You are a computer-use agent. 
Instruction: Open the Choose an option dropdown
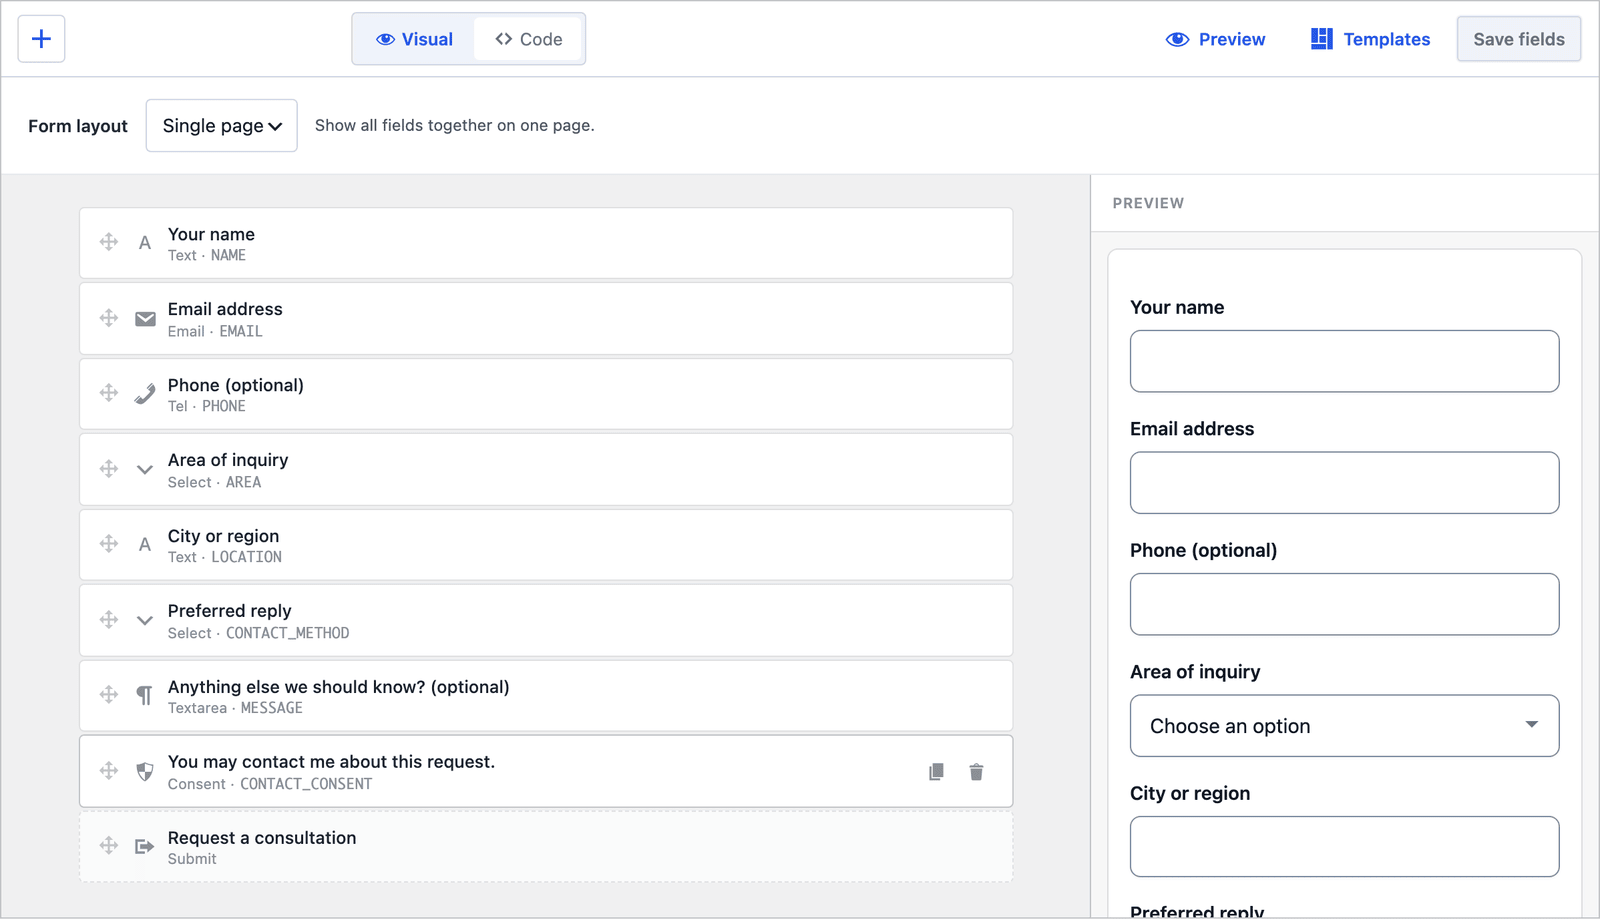coord(1344,726)
